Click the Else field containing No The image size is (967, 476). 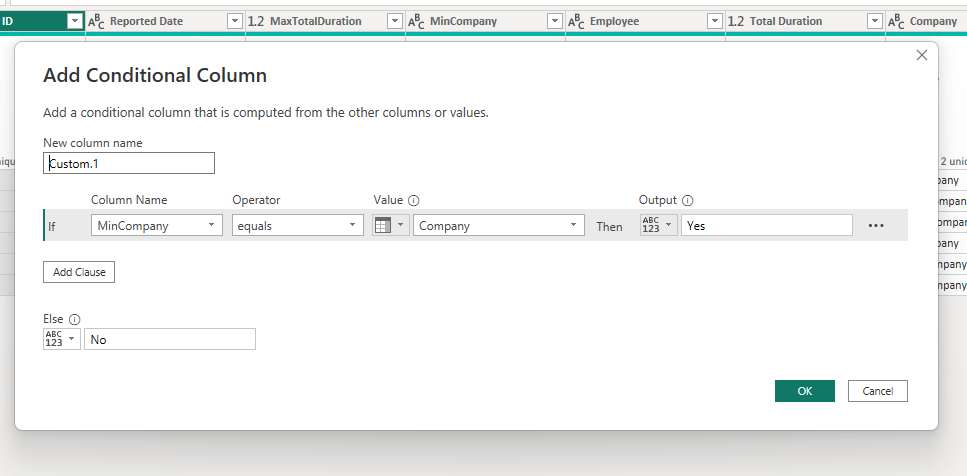pos(170,339)
